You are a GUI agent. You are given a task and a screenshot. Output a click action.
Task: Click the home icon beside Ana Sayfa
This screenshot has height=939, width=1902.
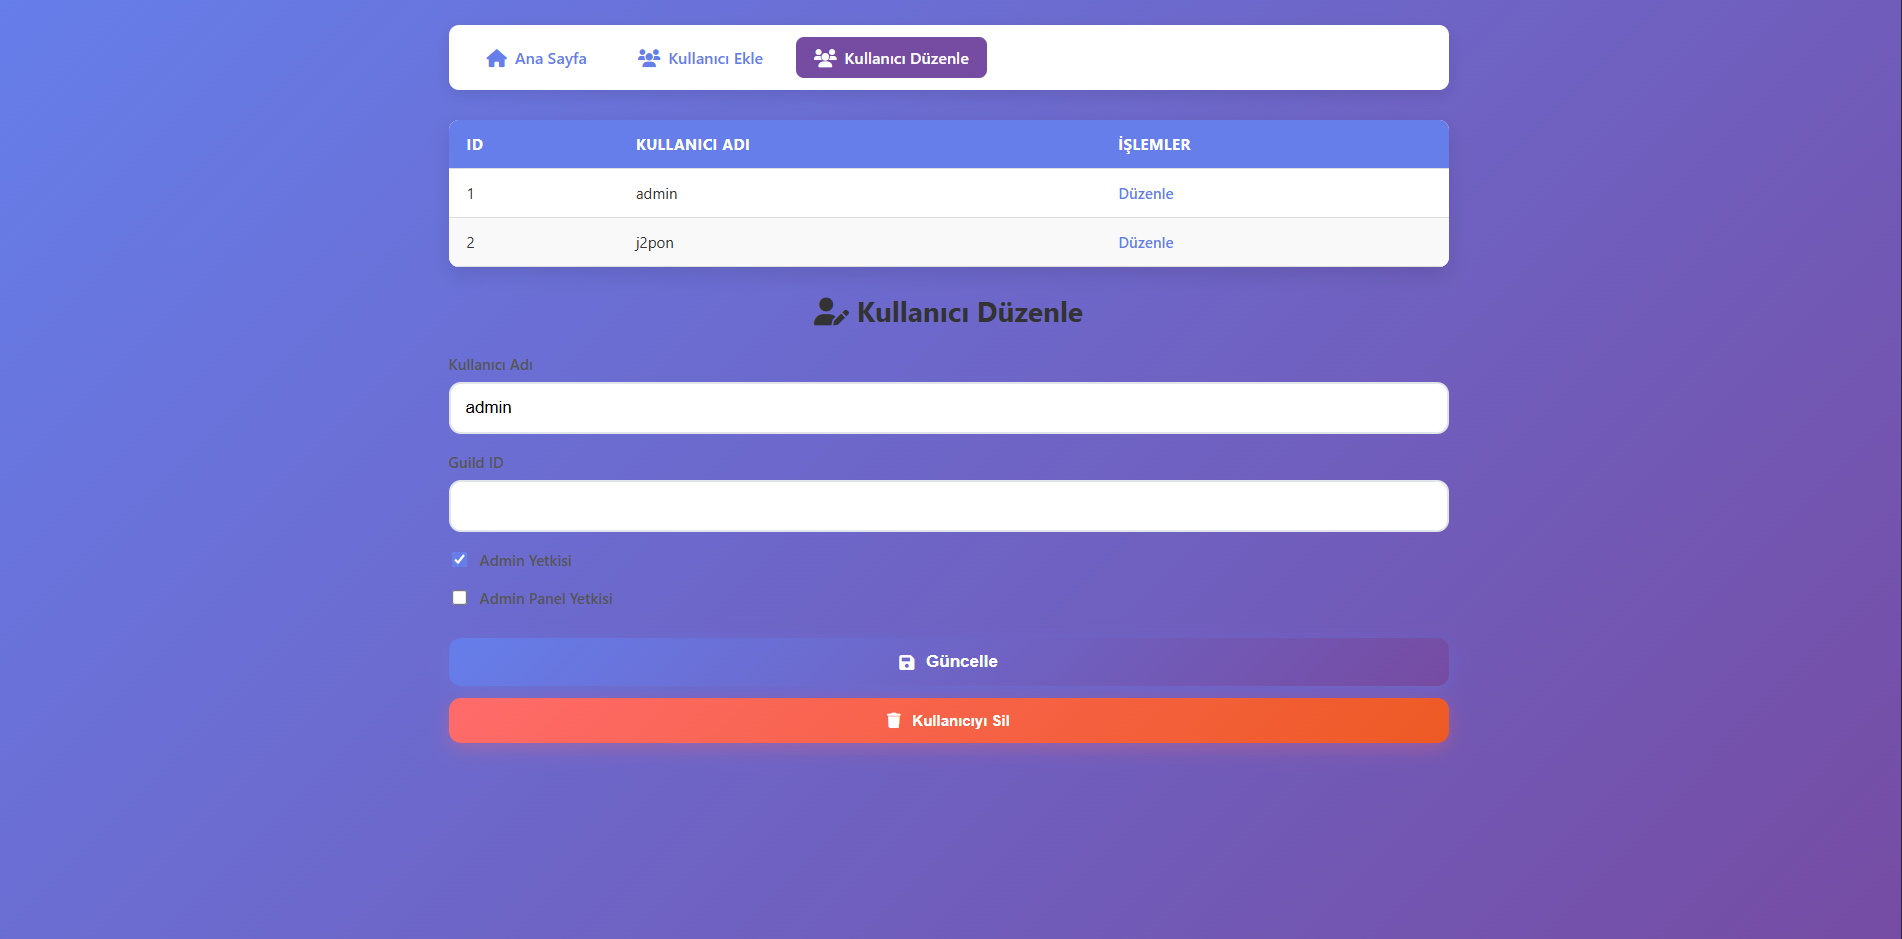(496, 58)
